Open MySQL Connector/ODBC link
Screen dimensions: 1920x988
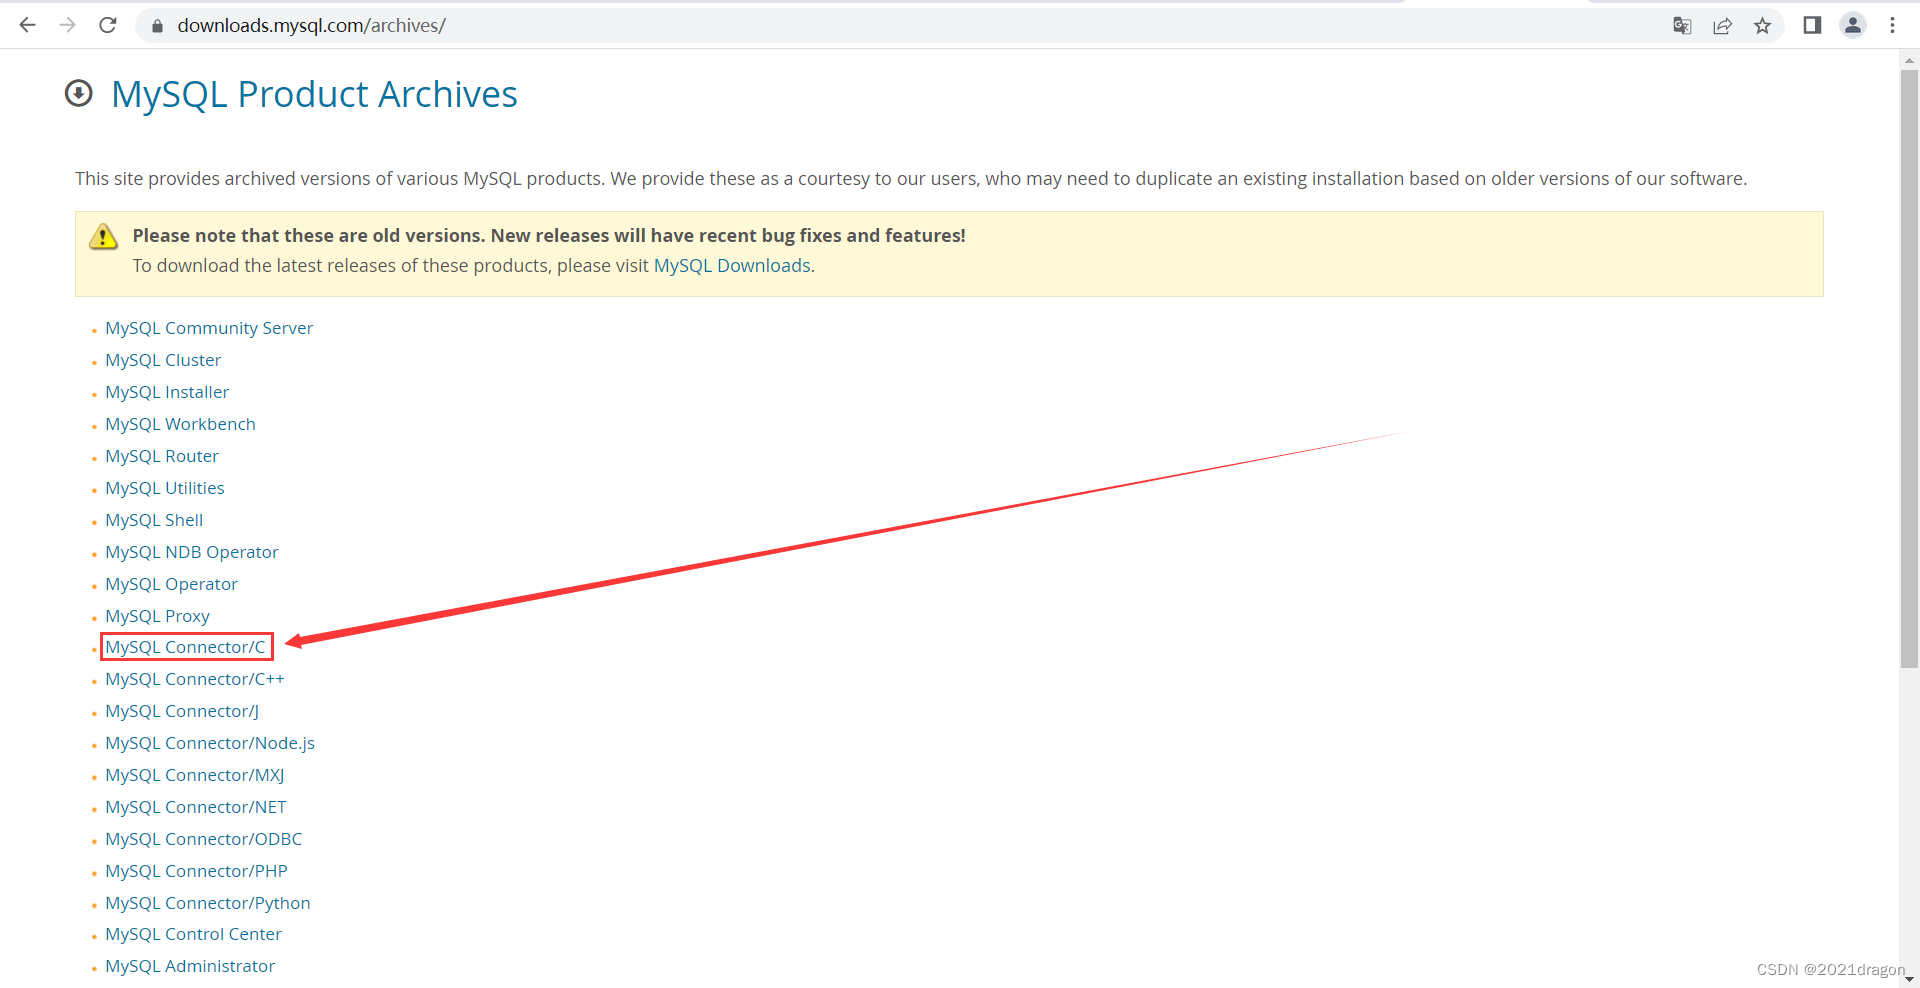(204, 839)
